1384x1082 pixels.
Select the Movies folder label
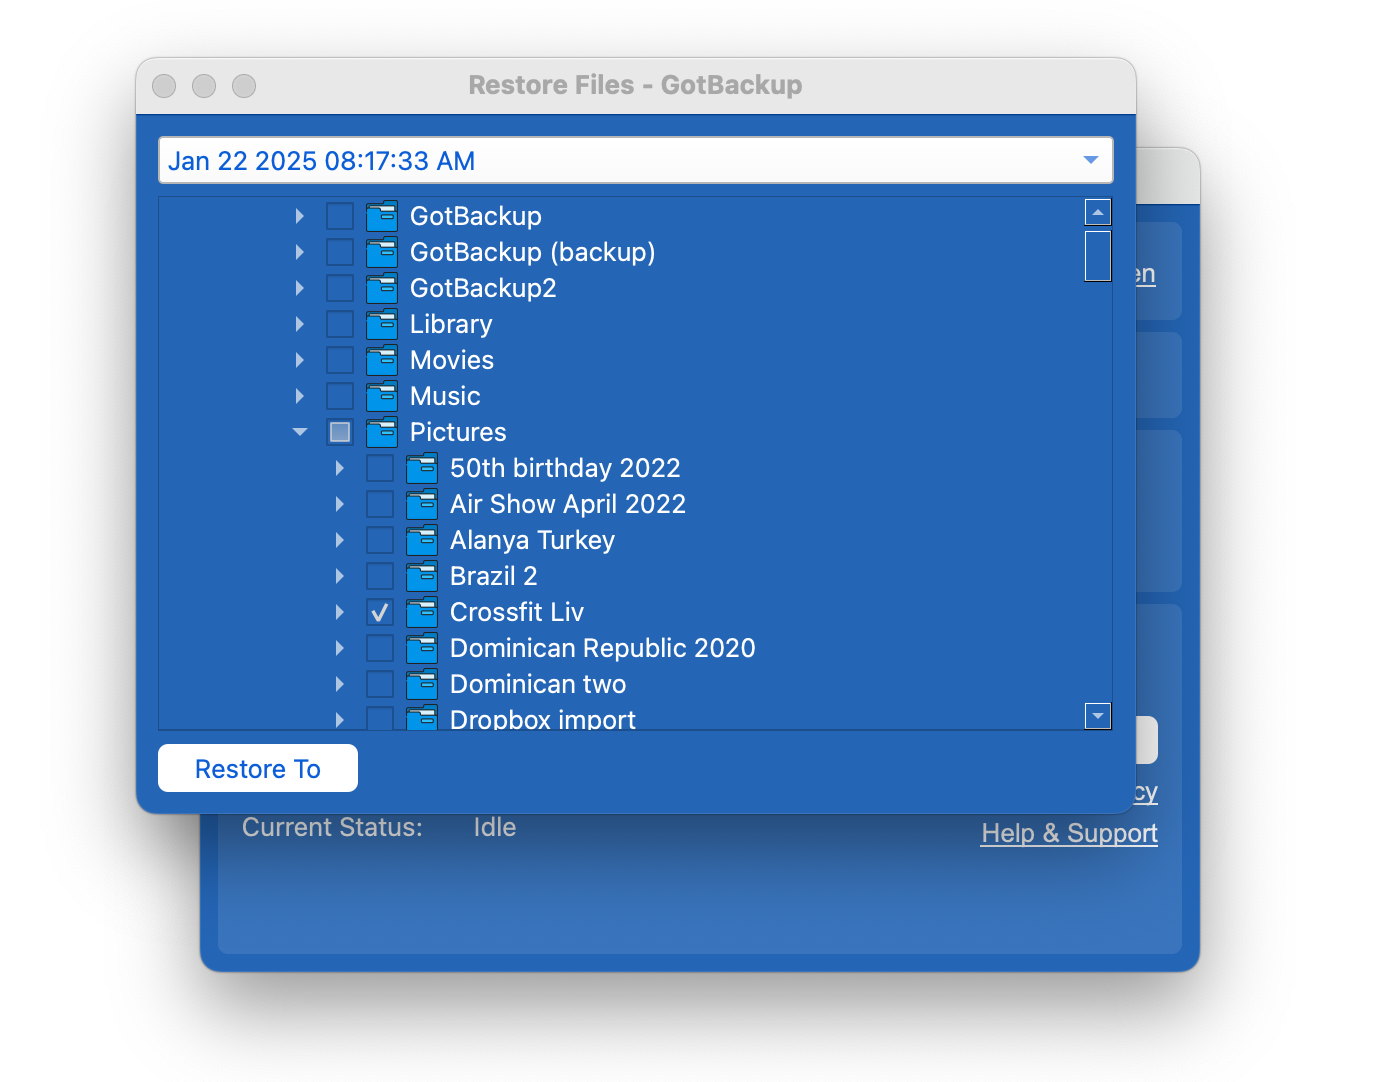click(452, 360)
